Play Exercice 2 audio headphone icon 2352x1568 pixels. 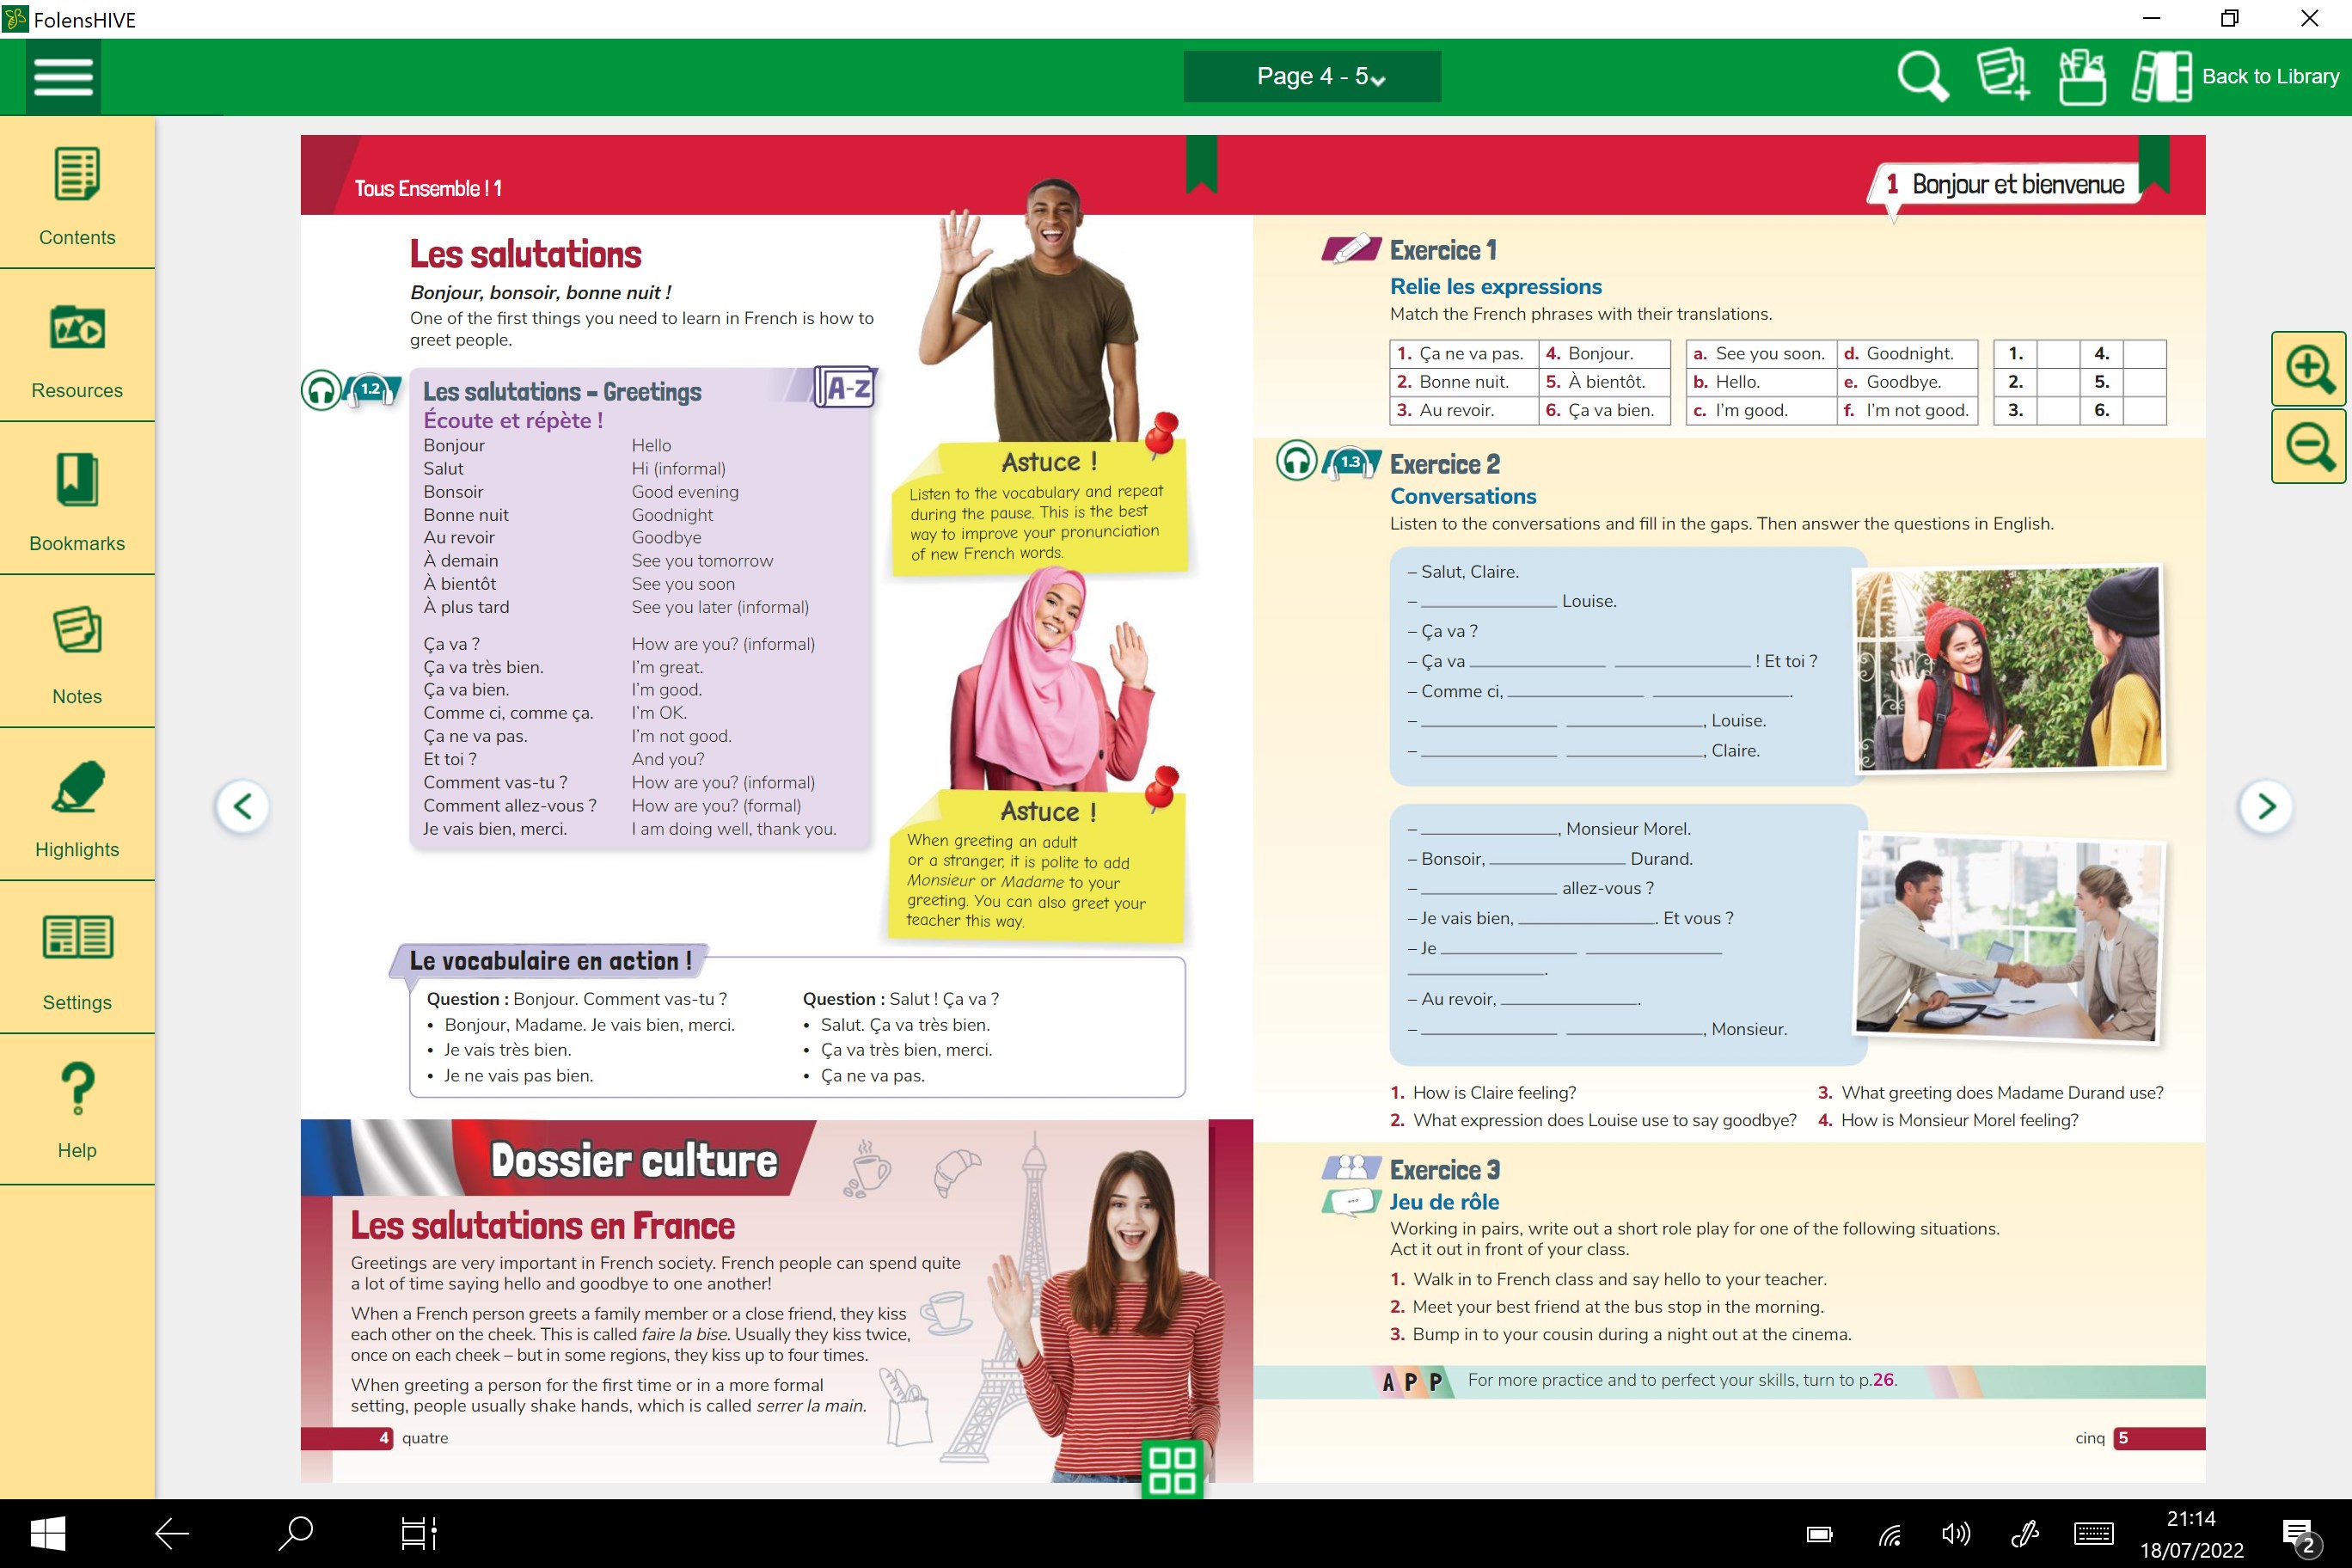pyautogui.click(x=1297, y=461)
